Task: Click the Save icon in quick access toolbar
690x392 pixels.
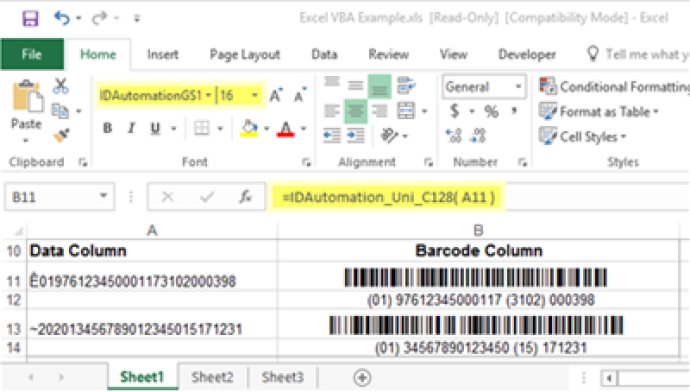Action: (x=30, y=18)
